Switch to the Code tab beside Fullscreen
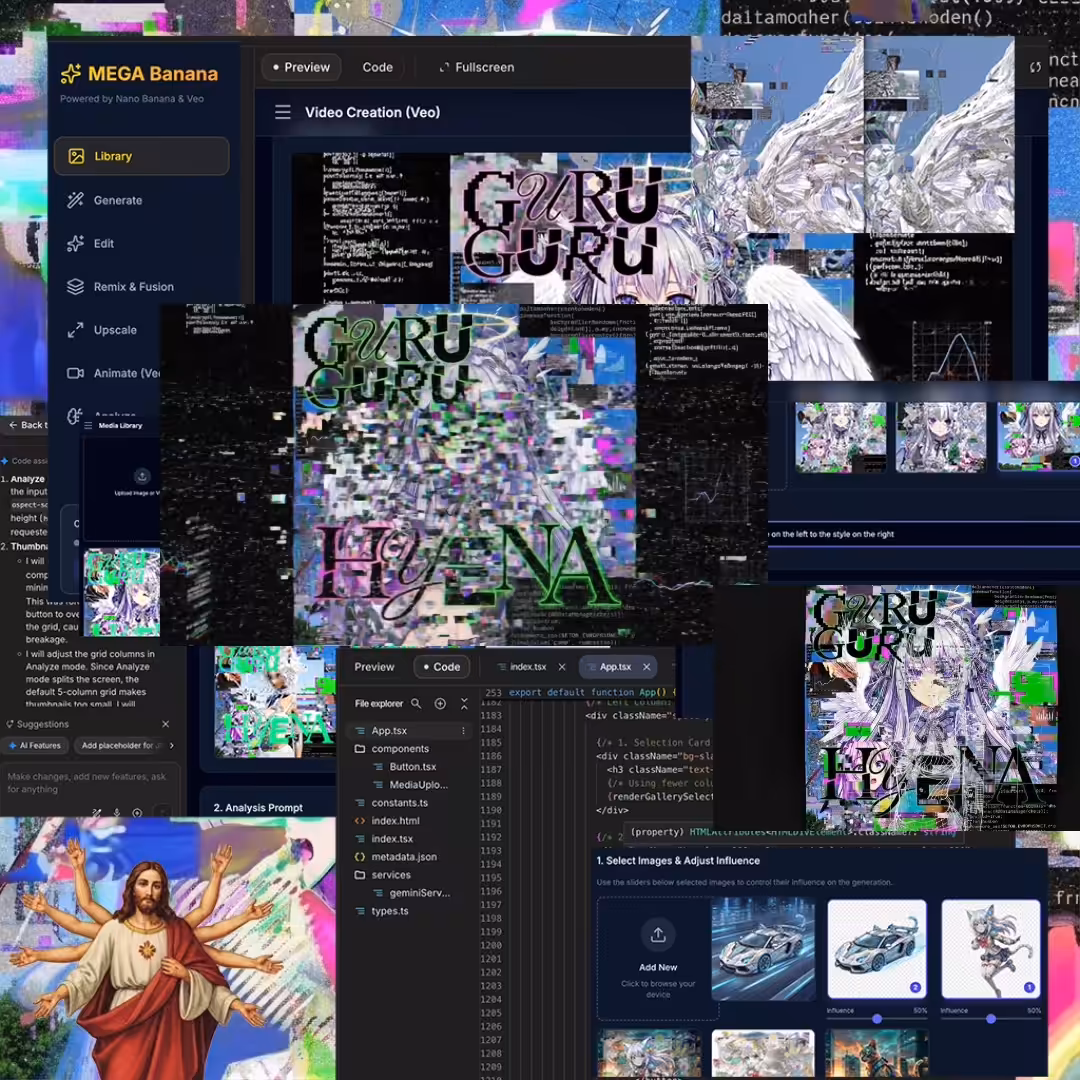This screenshot has width=1080, height=1080. pos(377,68)
